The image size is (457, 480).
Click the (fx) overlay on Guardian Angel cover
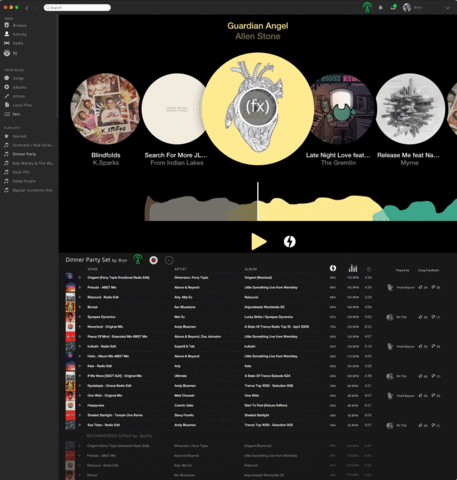pos(257,107)
